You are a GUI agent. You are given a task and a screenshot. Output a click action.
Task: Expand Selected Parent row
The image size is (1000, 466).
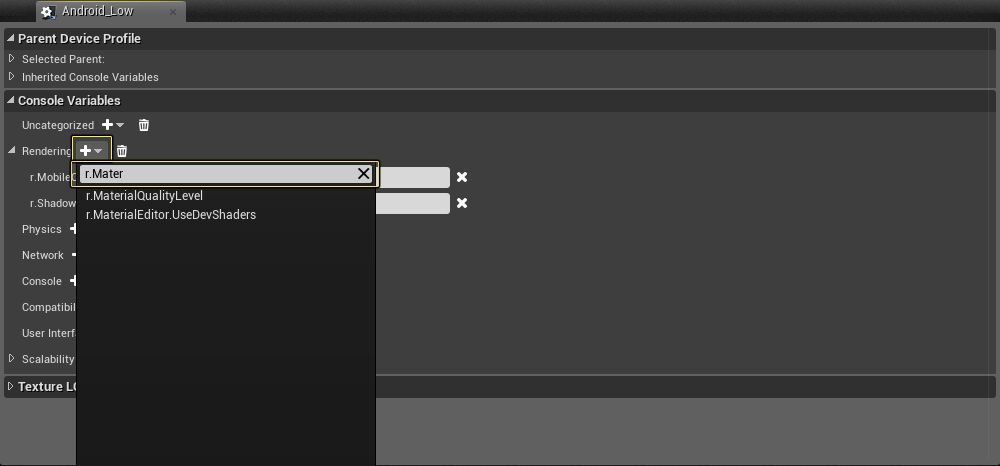(x=11, y=58)
